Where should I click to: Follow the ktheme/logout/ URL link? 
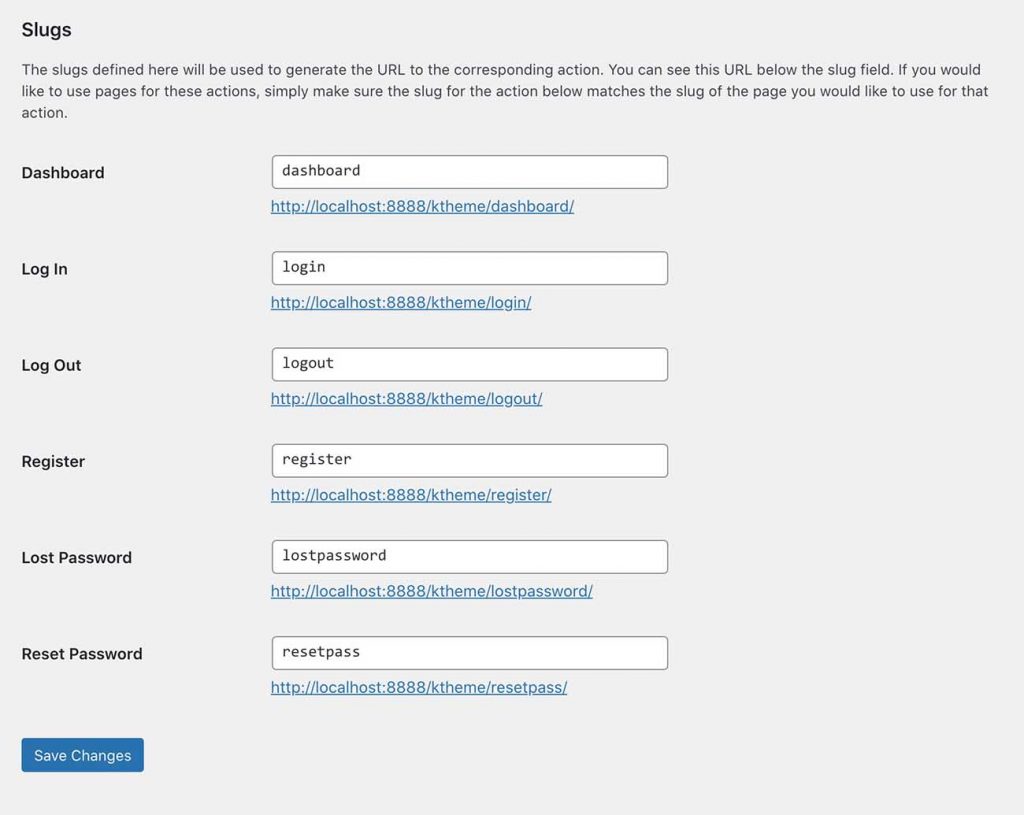coord(406,398)
